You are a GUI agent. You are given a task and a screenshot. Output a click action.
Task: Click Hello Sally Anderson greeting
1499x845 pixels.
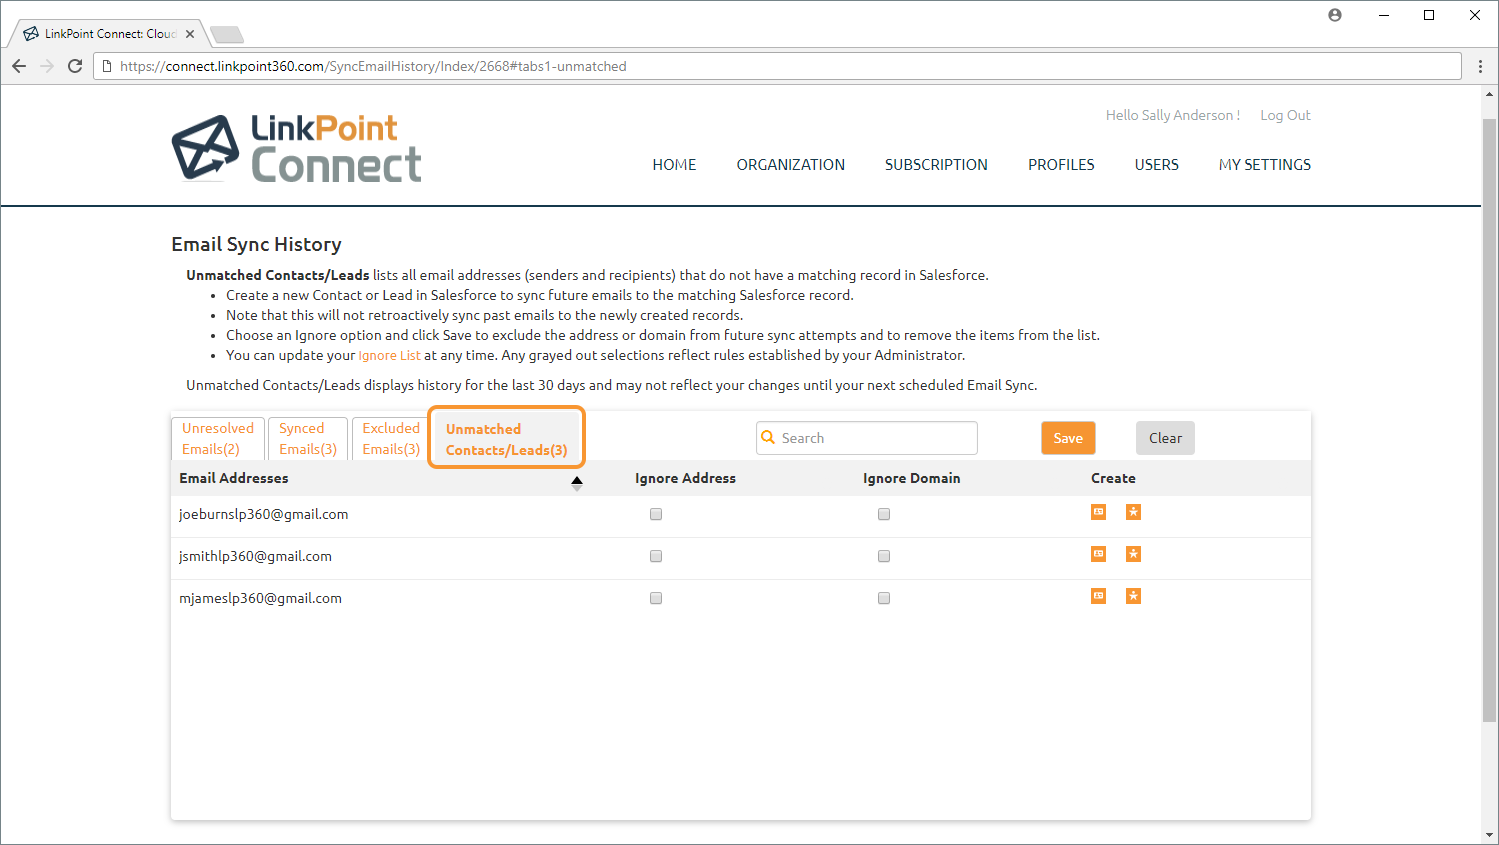coord(1172,115)
